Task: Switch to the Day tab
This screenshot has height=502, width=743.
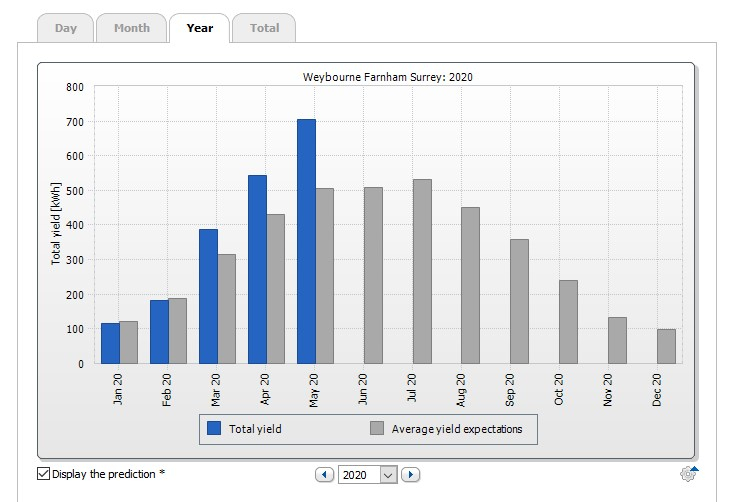Action: tap(65, 28)
